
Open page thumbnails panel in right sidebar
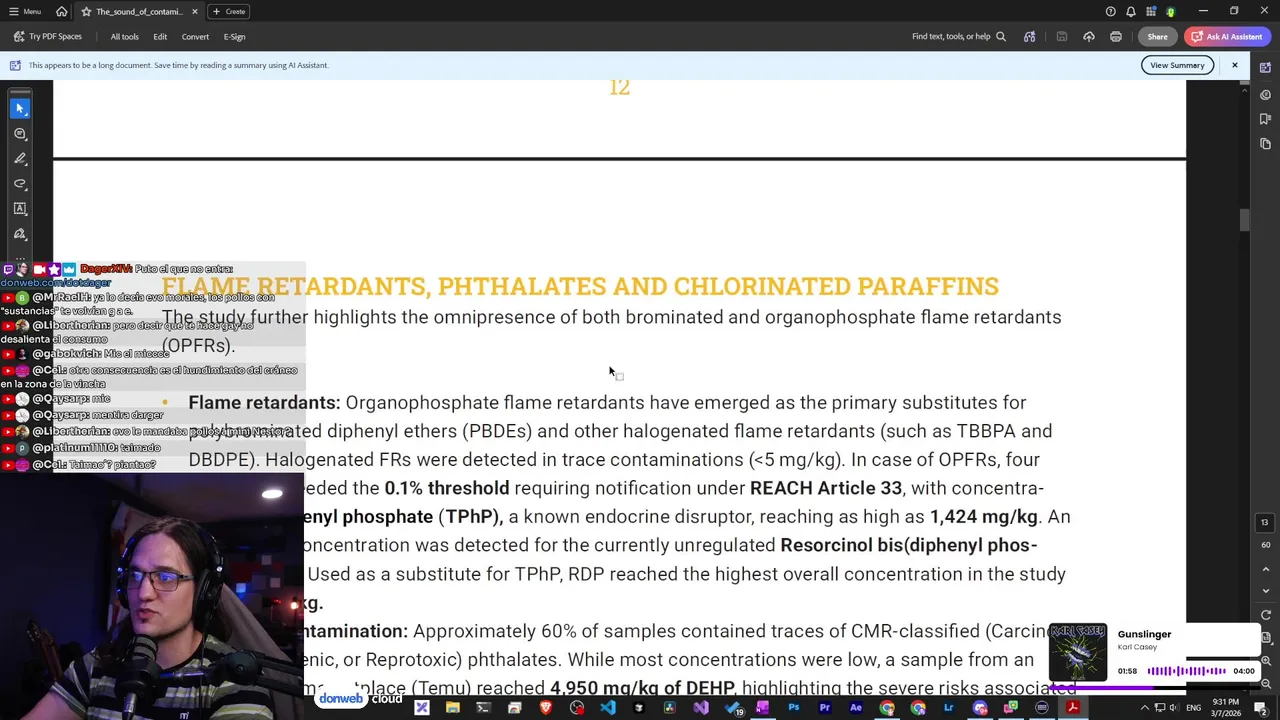coord(1265,144)
